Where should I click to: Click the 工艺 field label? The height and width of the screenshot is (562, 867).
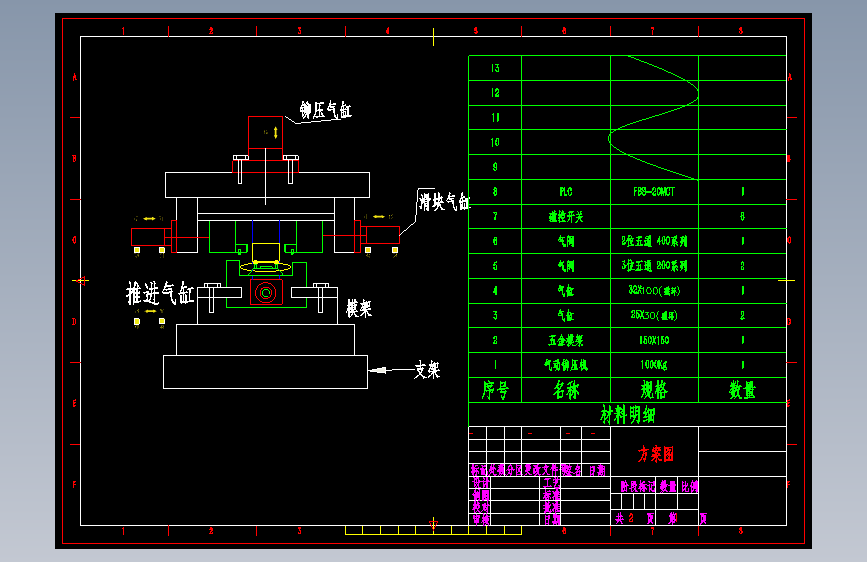click(x=551, y=482)
